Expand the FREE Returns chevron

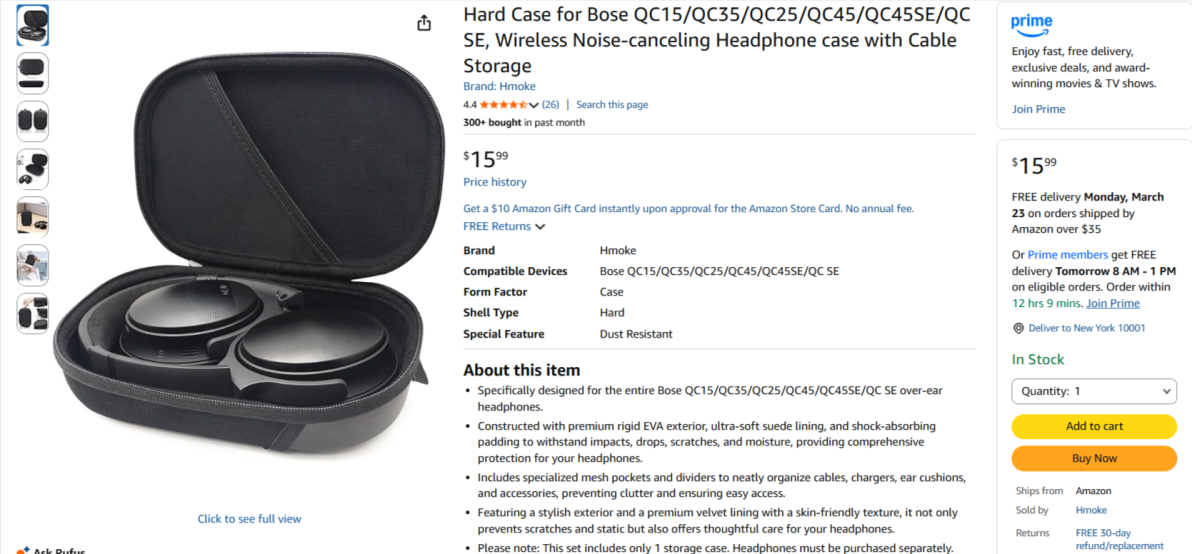point(540,226)
